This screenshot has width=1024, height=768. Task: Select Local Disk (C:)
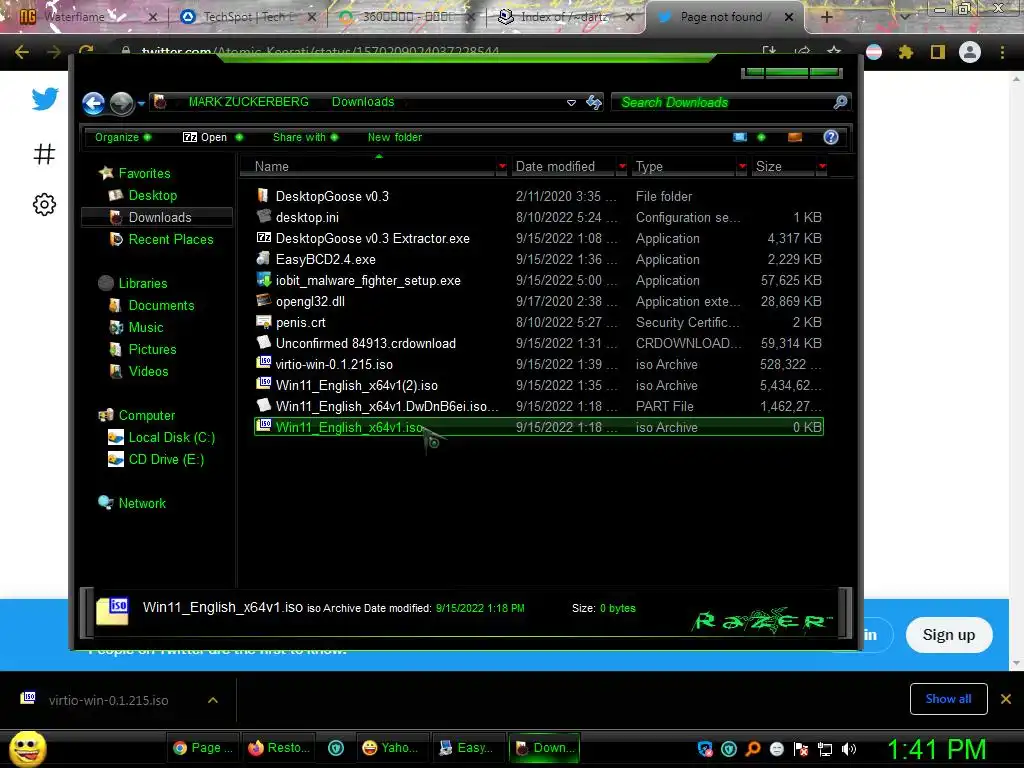pyautogui.click(x=171, y=438)
